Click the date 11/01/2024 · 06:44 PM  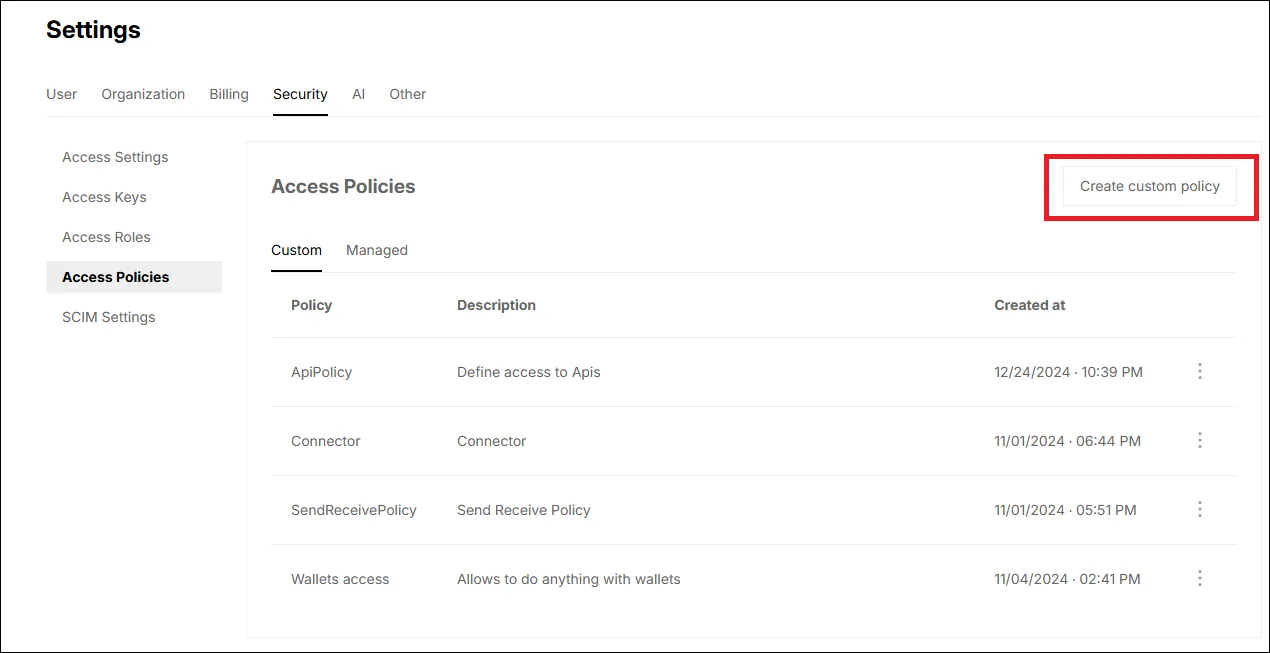pos(1067,441)
